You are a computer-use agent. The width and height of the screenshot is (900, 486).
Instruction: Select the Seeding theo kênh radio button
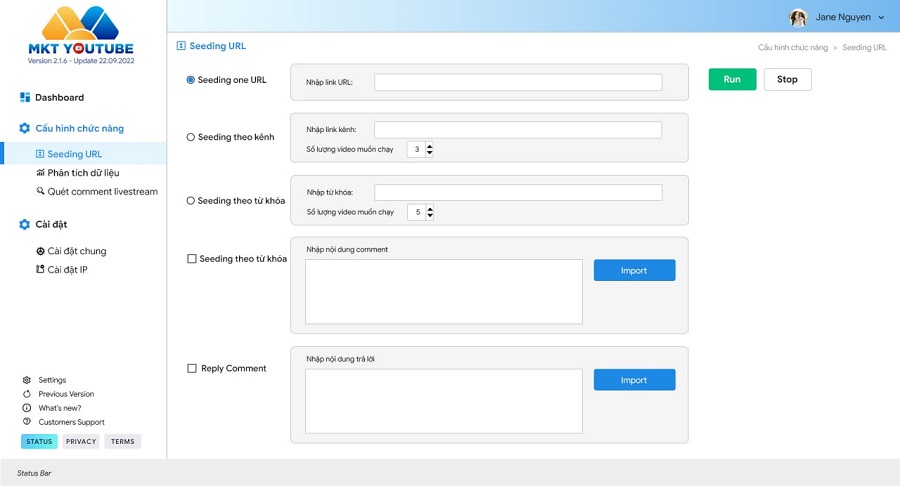(x=191, y=137)
